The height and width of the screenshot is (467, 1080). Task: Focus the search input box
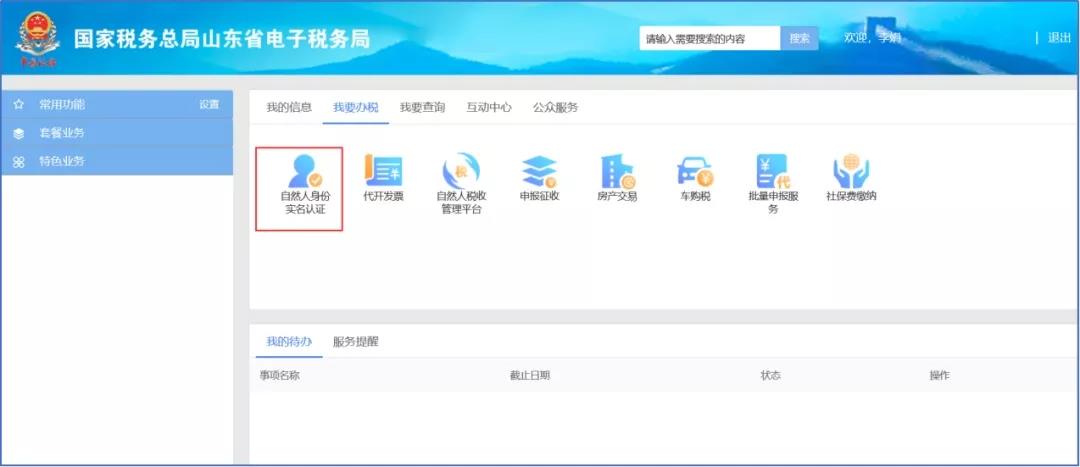[x=710, y=39]
